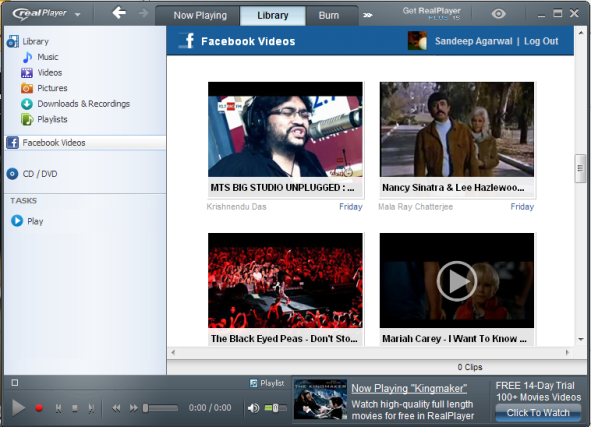
Task: Click the Previous track button
Action: (x=58, y=408)
